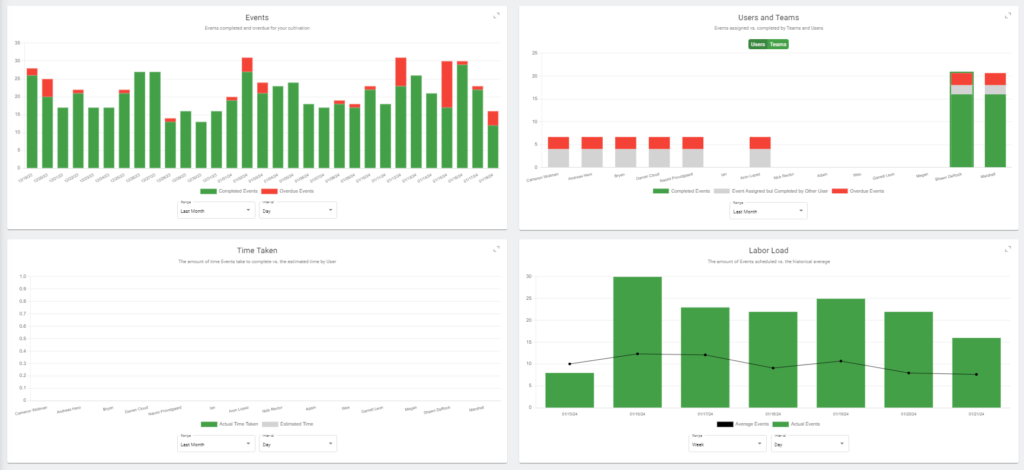This screenshot has width=1024, height=470.
Task: Open the Time Taken Interval dropdown
Action: click(298, 443)
